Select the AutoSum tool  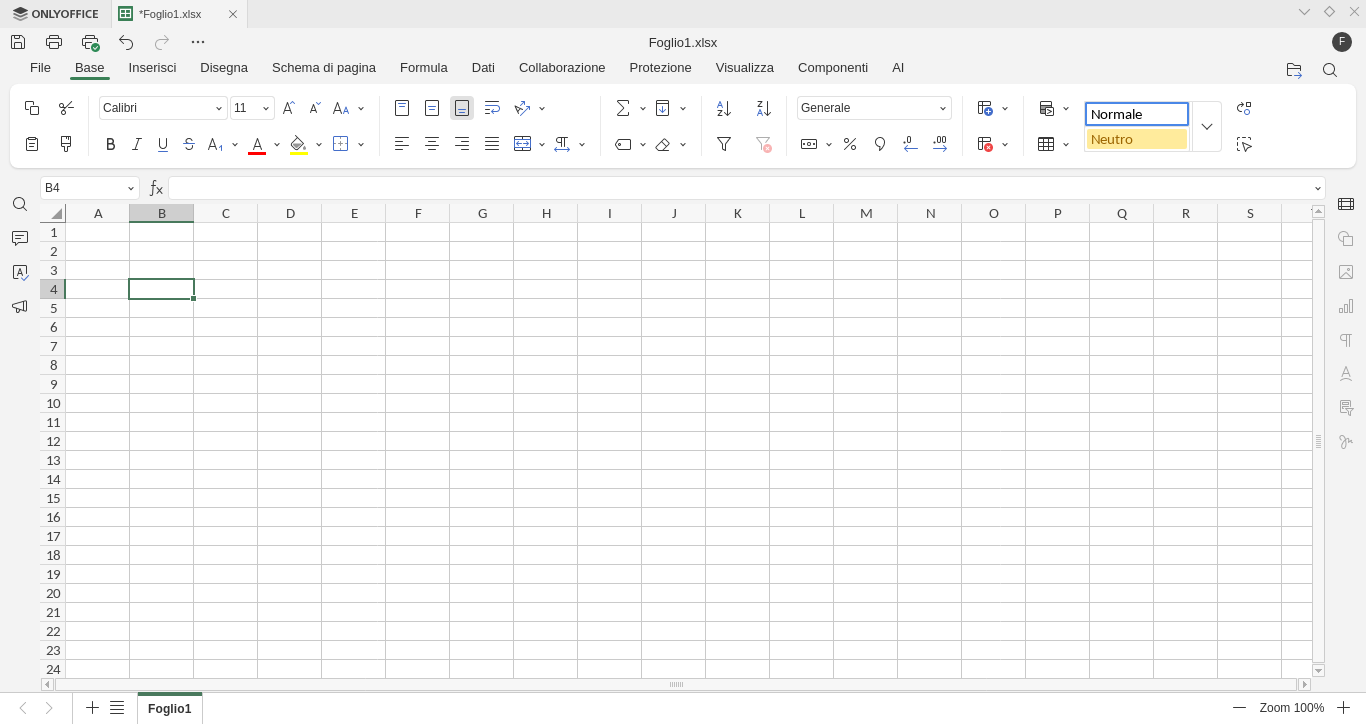click(x=623, y=107)
